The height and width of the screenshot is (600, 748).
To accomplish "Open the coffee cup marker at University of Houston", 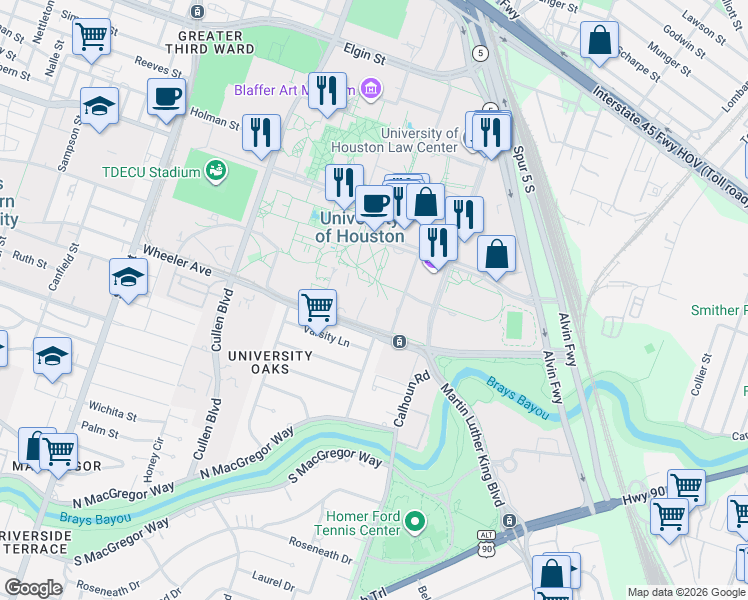I will [374, 204].
